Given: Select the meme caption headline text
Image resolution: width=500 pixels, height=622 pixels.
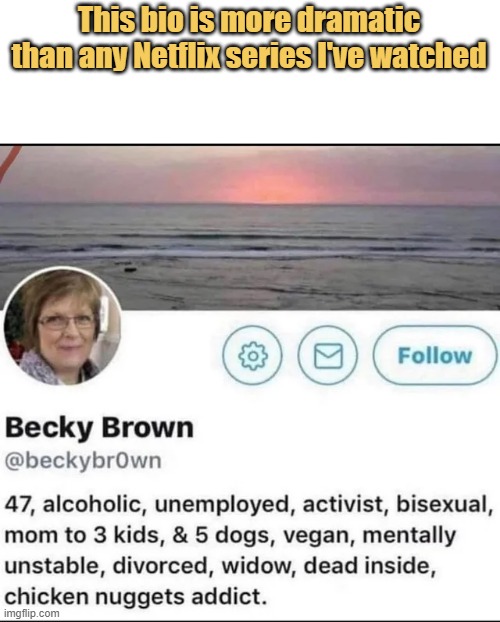Looking at the screenshot, I should [249, 38].
